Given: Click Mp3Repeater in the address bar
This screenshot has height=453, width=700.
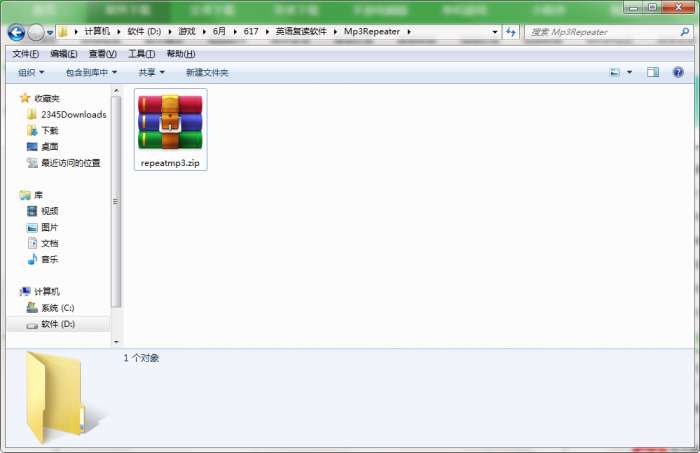Looking at the screenshot, I should click(x=372, y=32).
